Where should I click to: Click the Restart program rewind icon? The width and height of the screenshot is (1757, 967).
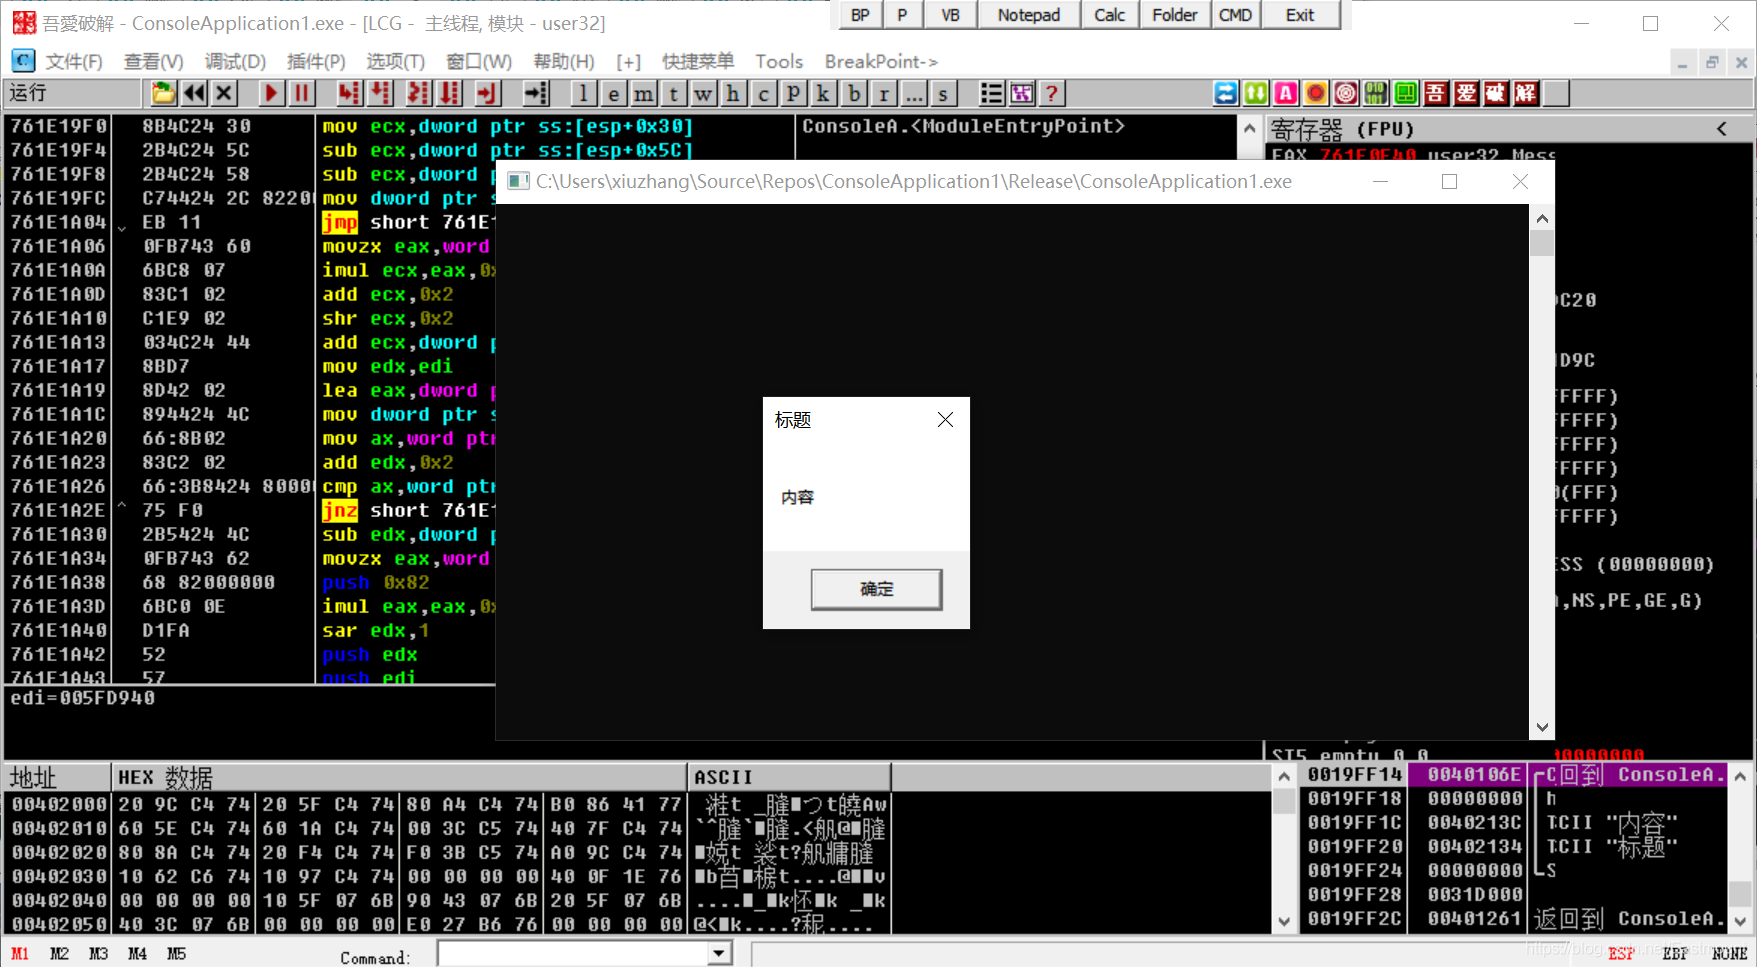point(194,94)
